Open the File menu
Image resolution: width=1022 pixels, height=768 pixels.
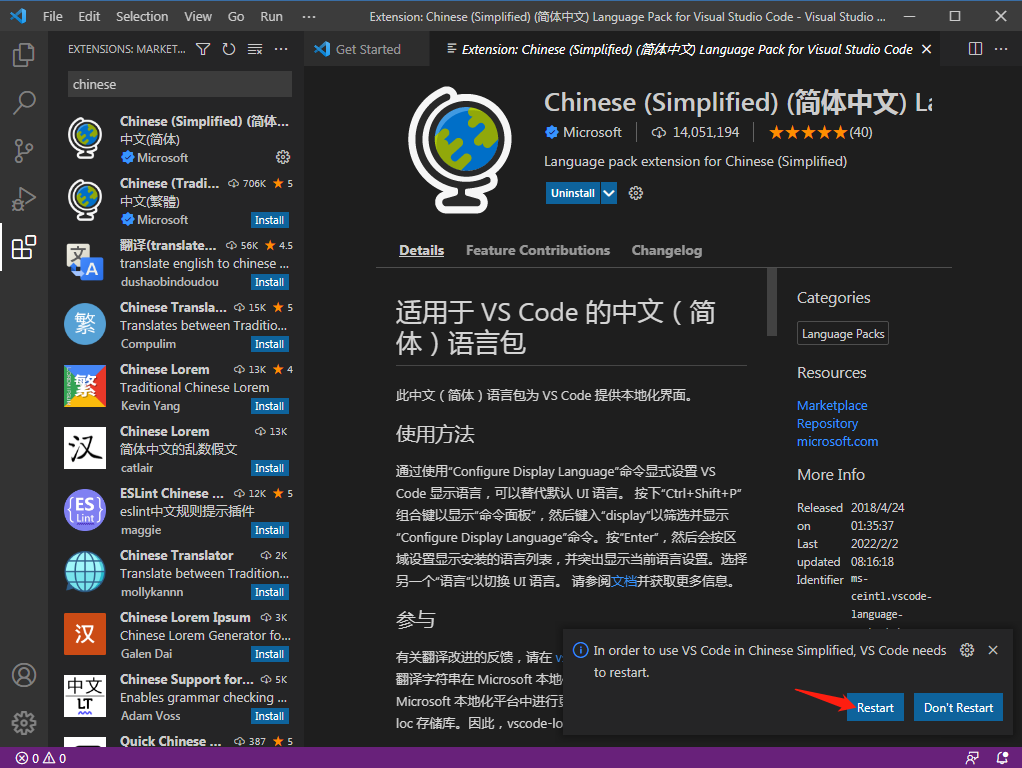[x=53, y=16]
